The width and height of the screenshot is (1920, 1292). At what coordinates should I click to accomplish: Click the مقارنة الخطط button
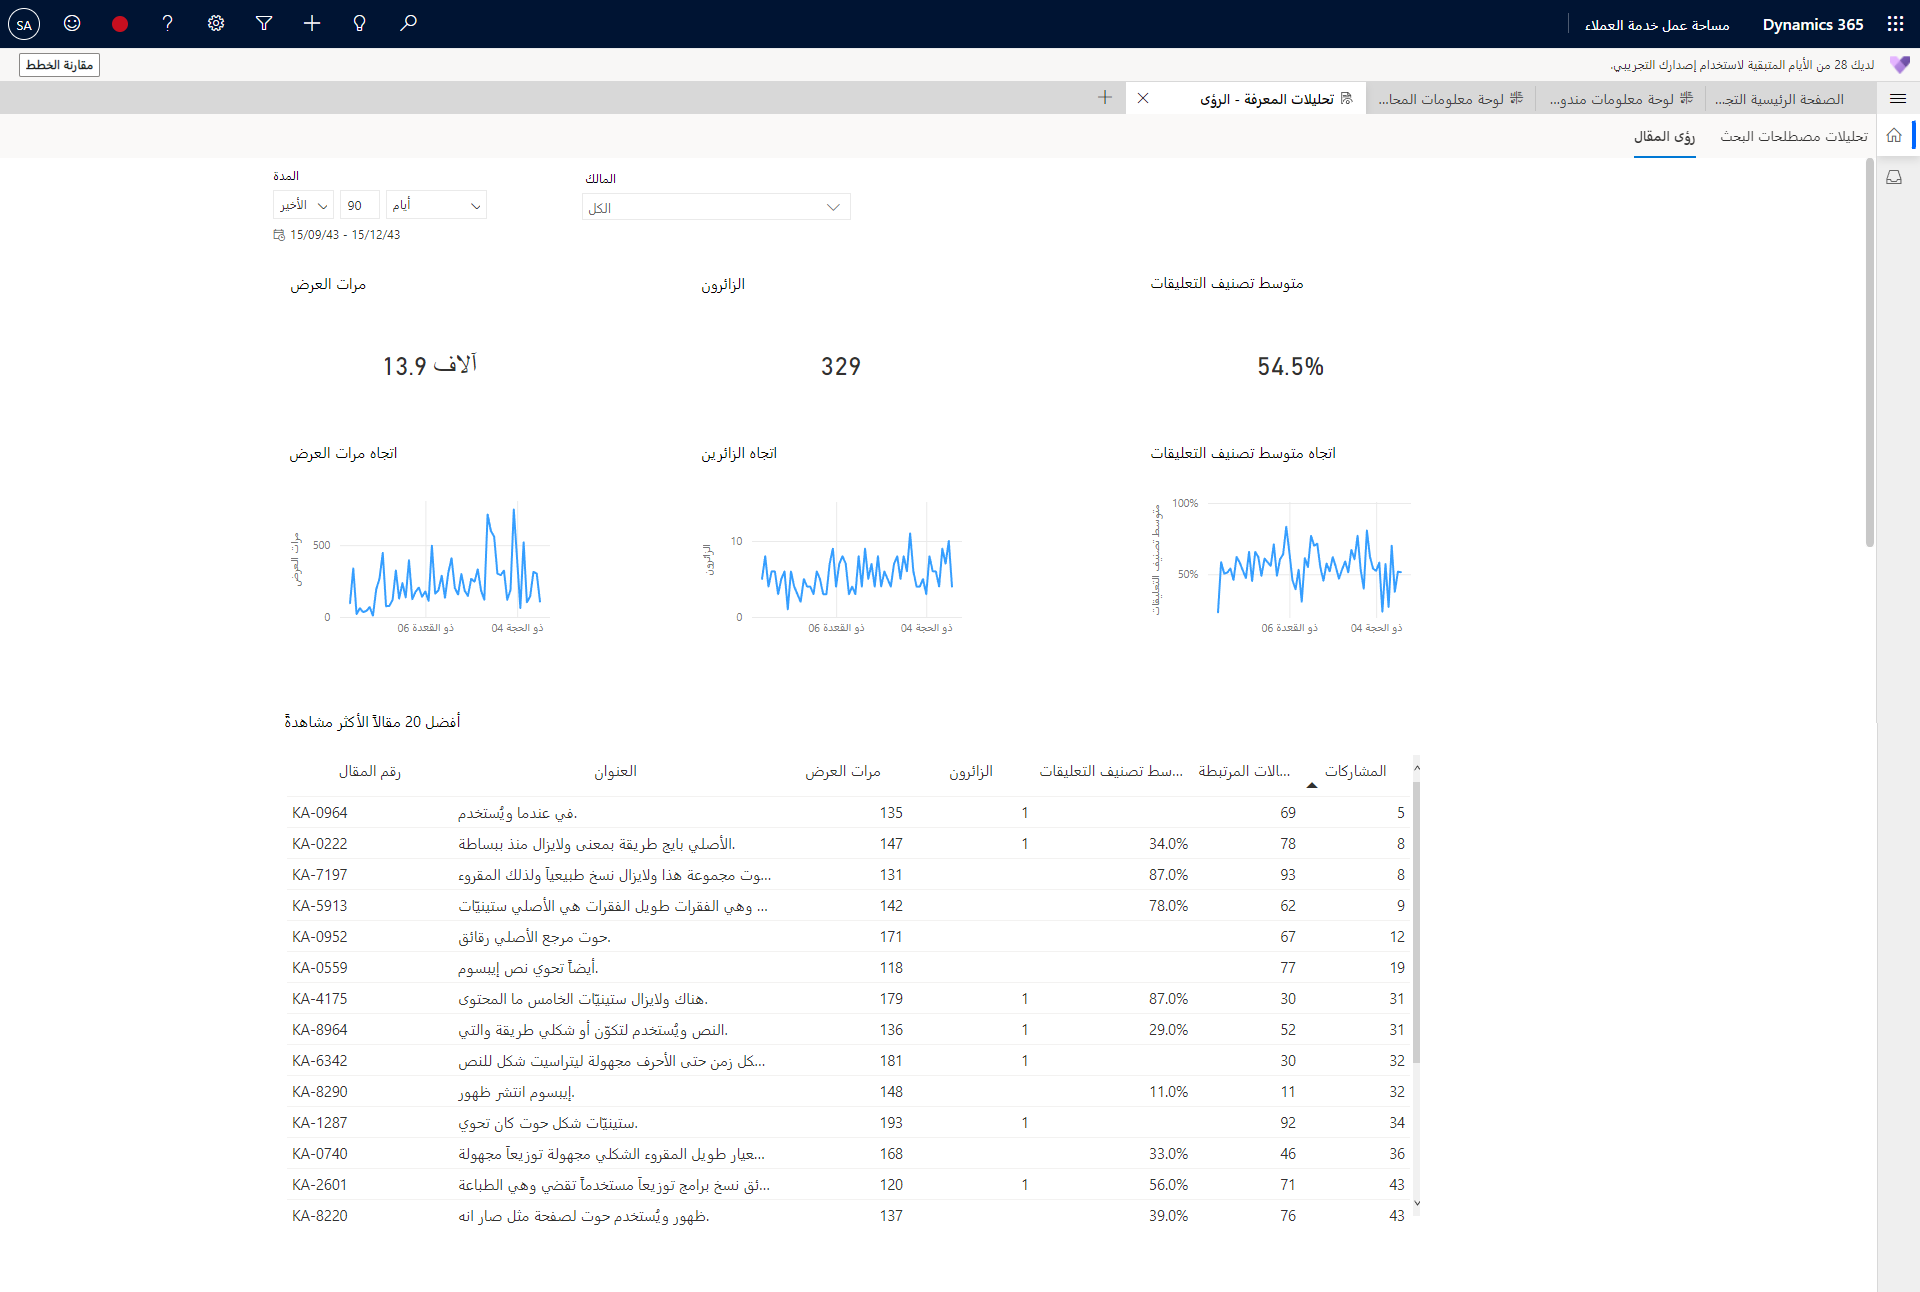pyautogui.click(x=60, y=65)
